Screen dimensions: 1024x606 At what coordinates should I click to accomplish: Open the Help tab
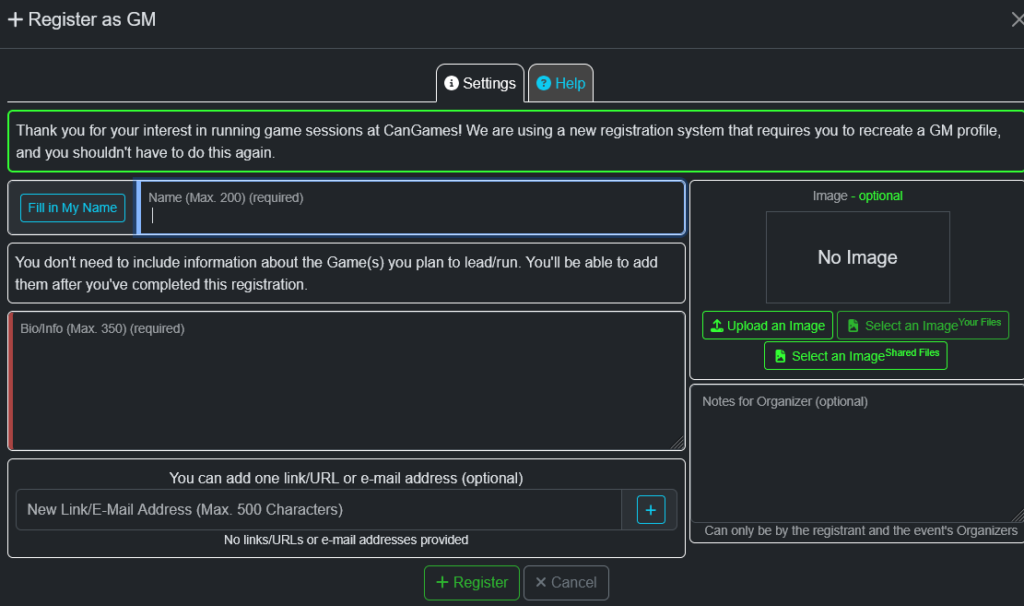coord(560,83)
